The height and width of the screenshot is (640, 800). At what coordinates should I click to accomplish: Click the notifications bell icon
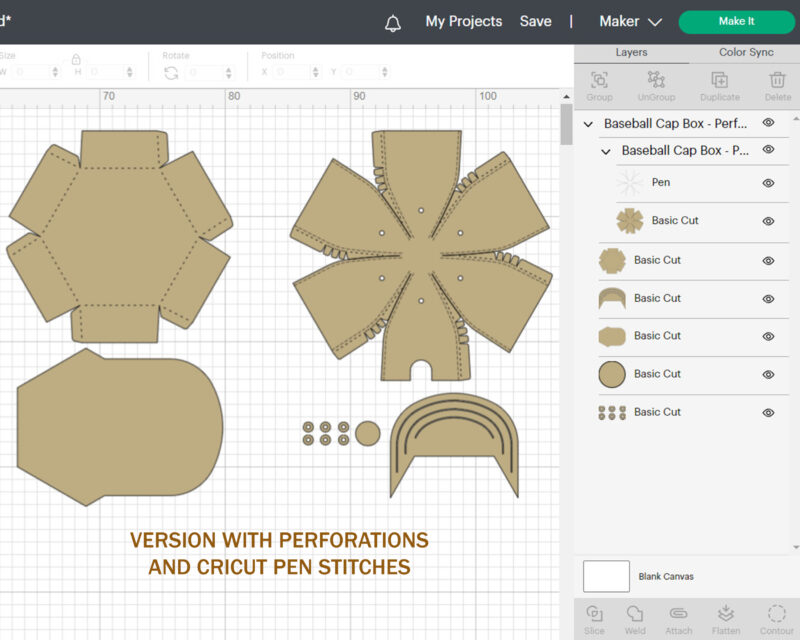[x=393, y=23]
